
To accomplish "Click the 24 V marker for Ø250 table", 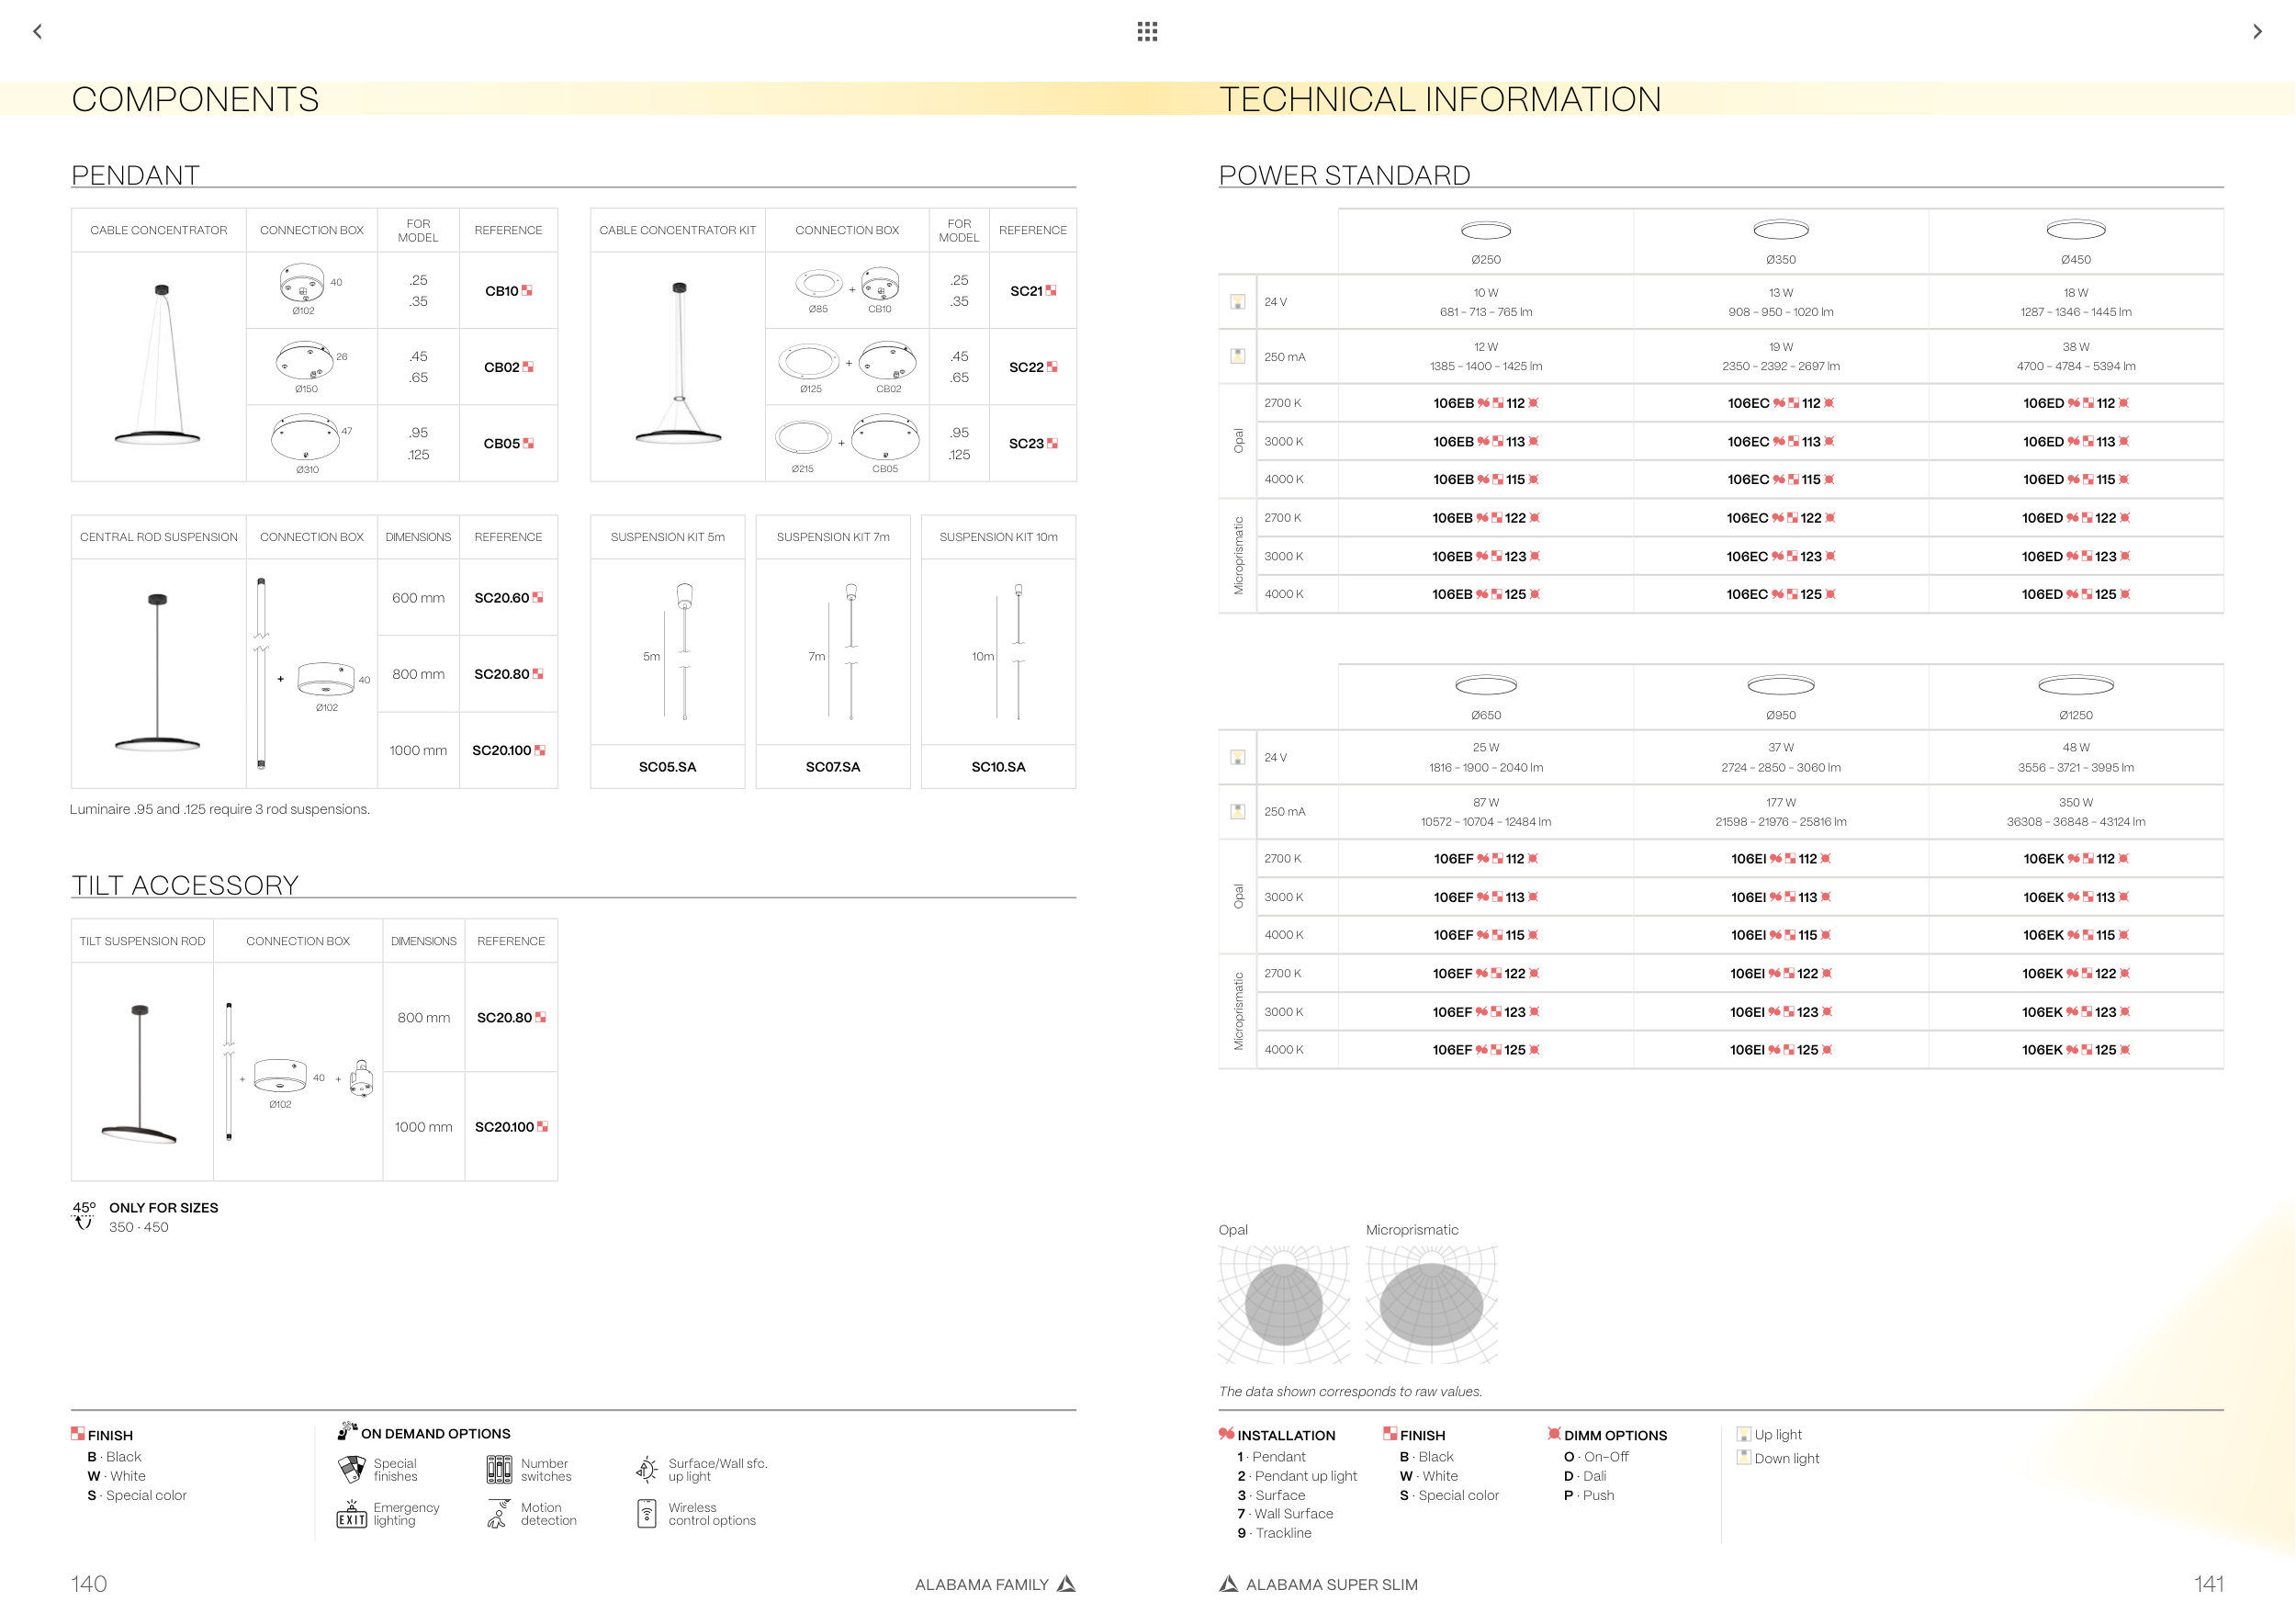I will pyautogui.click(x=1238, y=302).
